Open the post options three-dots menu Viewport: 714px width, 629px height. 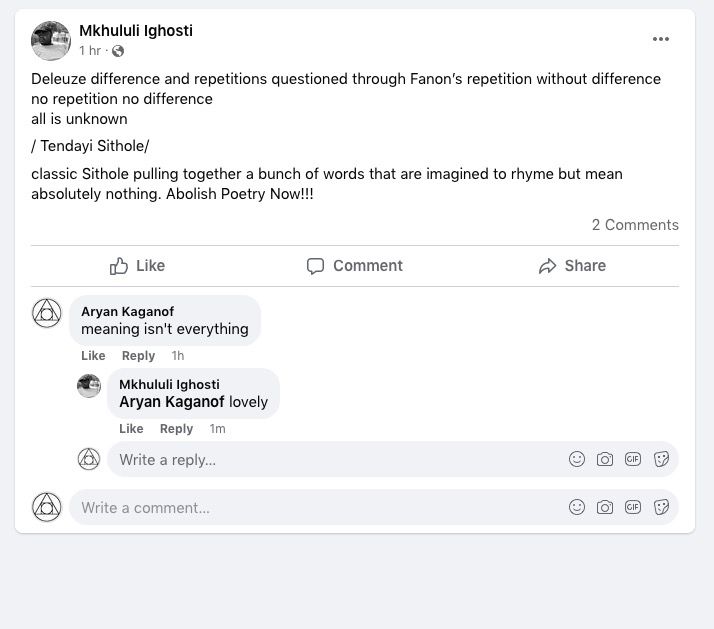(x=661, y=39)
